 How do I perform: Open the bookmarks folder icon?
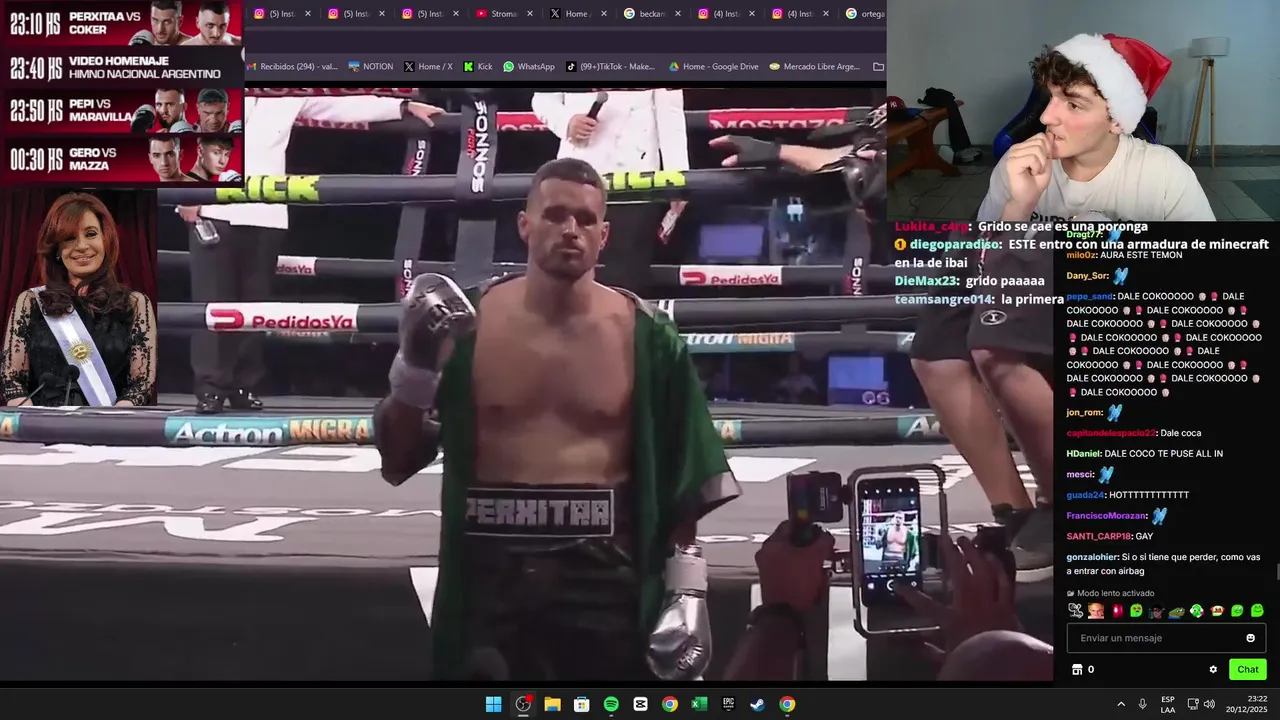(878, 67)
